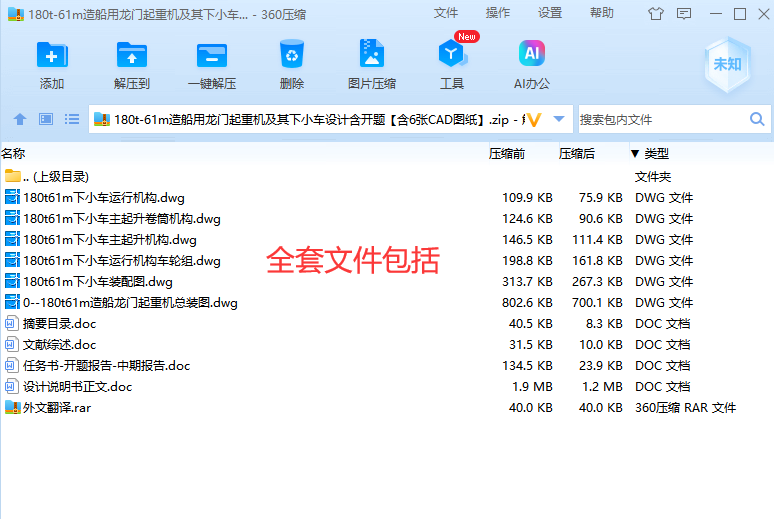Open the 图片压缩 image compression tool
The image size is (774, 519).
click(x=372, y=53)
